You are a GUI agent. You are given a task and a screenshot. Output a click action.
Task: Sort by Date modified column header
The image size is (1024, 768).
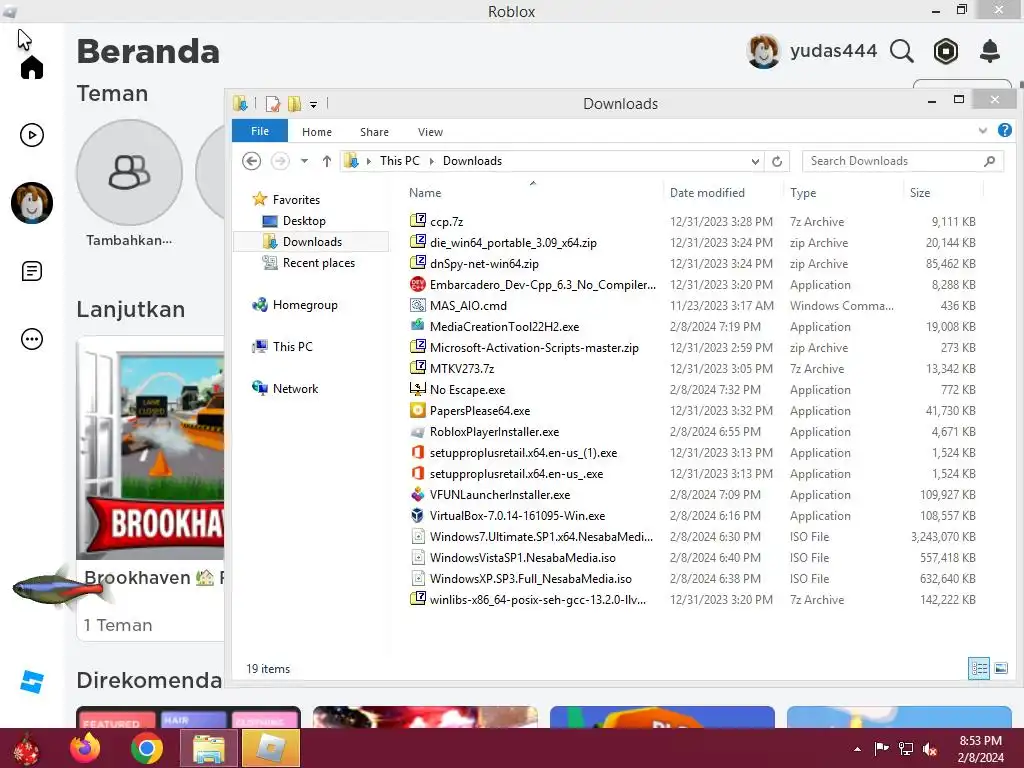[723, 193]
